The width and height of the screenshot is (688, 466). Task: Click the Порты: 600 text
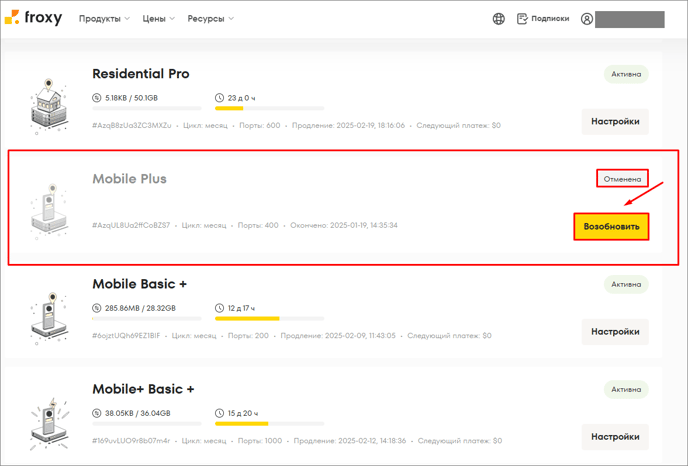pos(260,125)
